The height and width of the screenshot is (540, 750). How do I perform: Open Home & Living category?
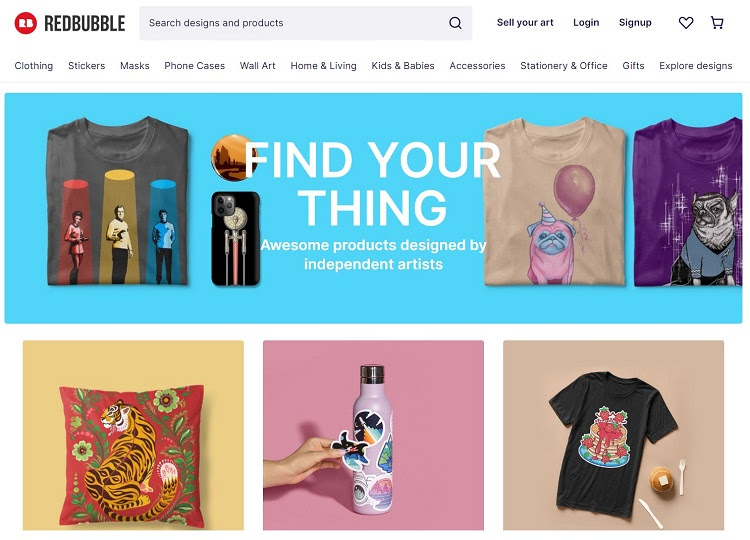pyautogui.click(x=323, y=66)
